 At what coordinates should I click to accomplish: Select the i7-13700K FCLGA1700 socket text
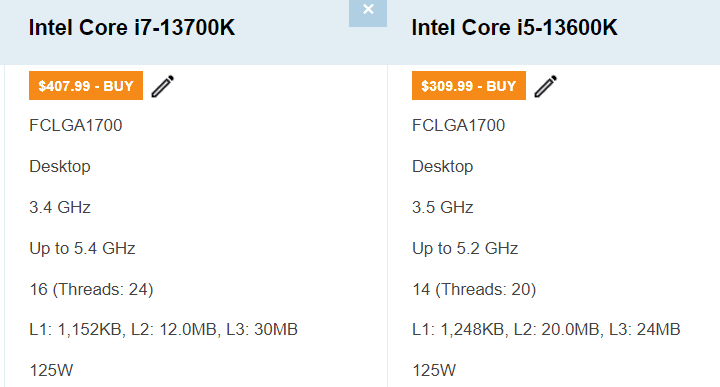(x=76, y=125)
